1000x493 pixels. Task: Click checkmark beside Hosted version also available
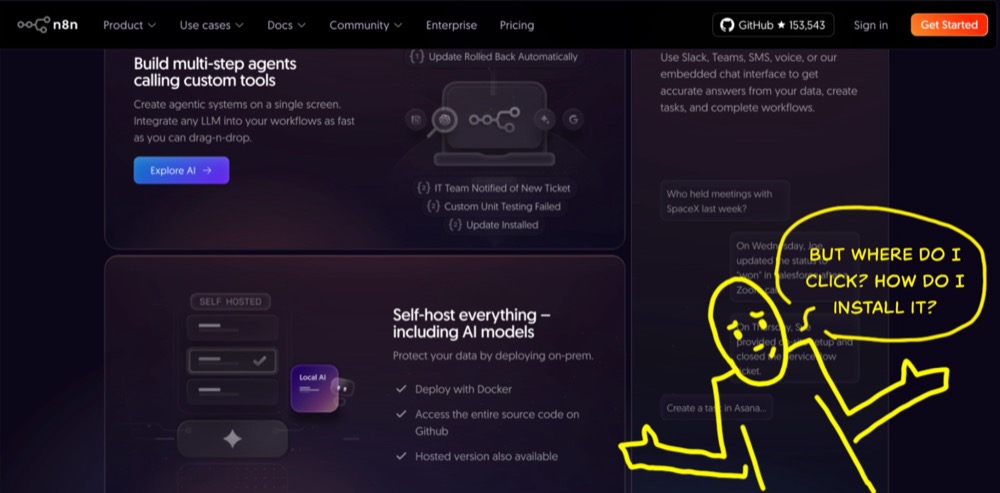tap(401, 456)
